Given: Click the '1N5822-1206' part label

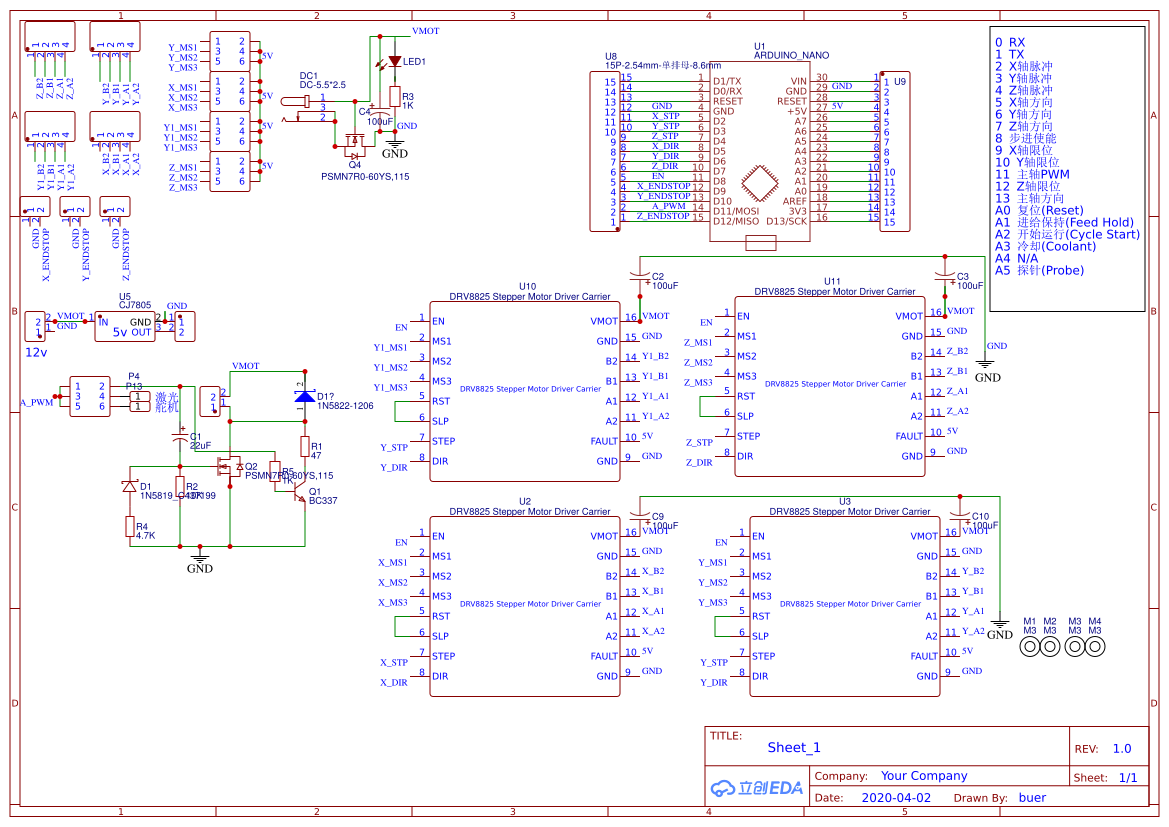Looking at the screenshot, I should [345, 406].
